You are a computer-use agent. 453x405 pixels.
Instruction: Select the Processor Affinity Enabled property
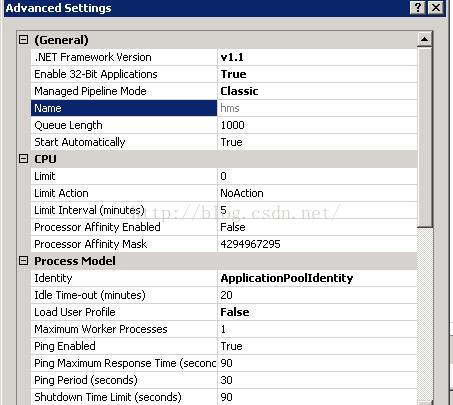[x=124, y=227]
